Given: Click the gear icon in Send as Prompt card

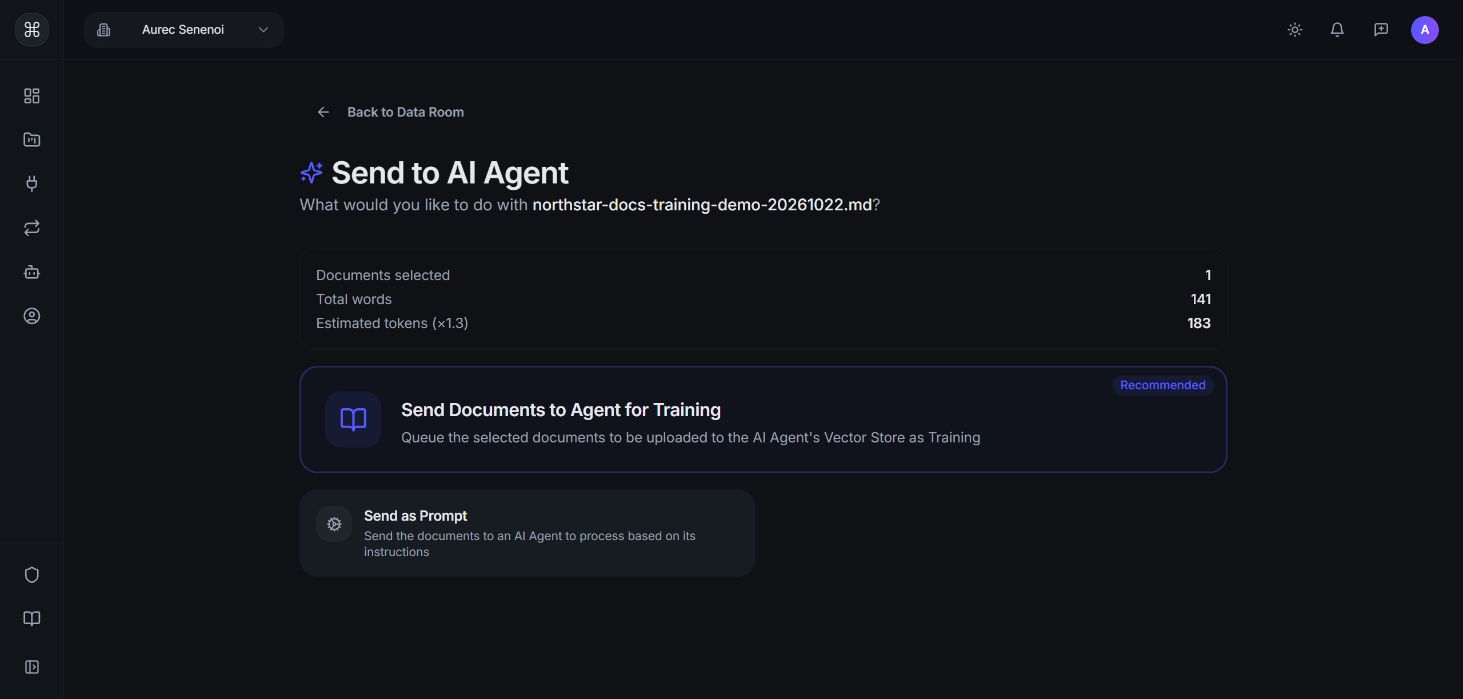Looking at the screenshot, I should (x=334, y=524).
